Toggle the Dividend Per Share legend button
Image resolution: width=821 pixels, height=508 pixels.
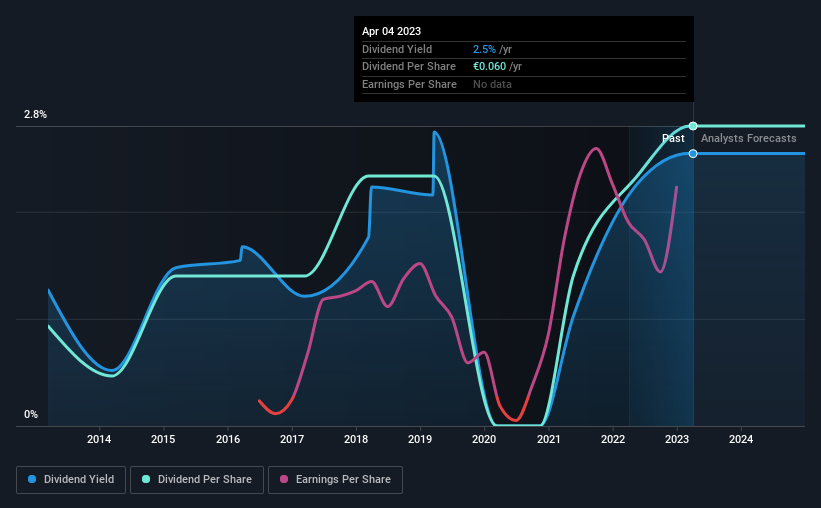[197, 480]
